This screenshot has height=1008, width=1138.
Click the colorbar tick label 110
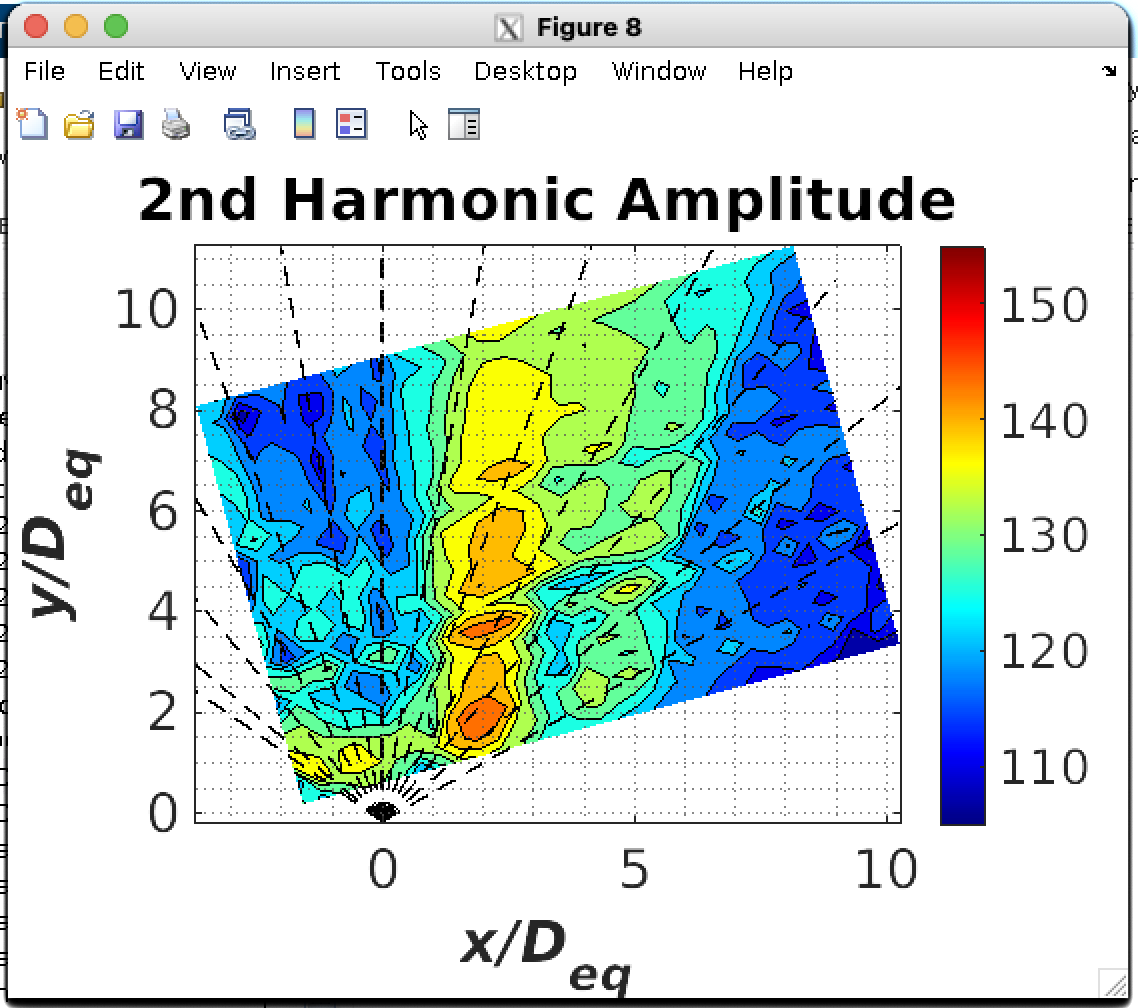pyautogui.click(x=1044, y=766)
